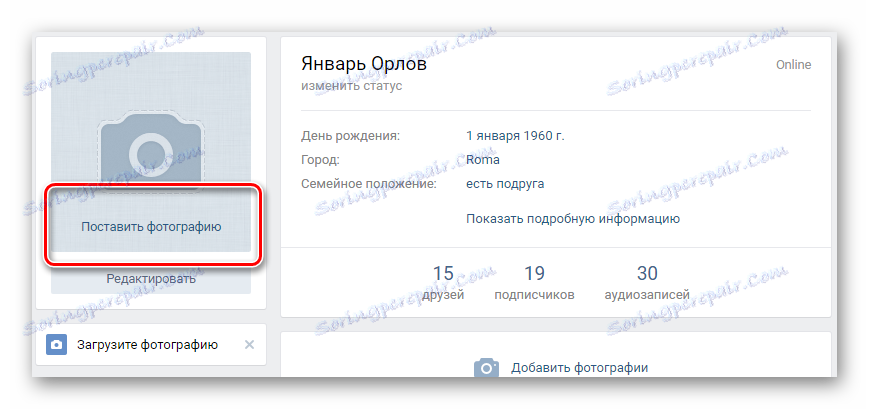Click blue camera icon beside 'Загрузите фотографию'
Viewport: 869px width, 409px height.
tap(57, 345)
